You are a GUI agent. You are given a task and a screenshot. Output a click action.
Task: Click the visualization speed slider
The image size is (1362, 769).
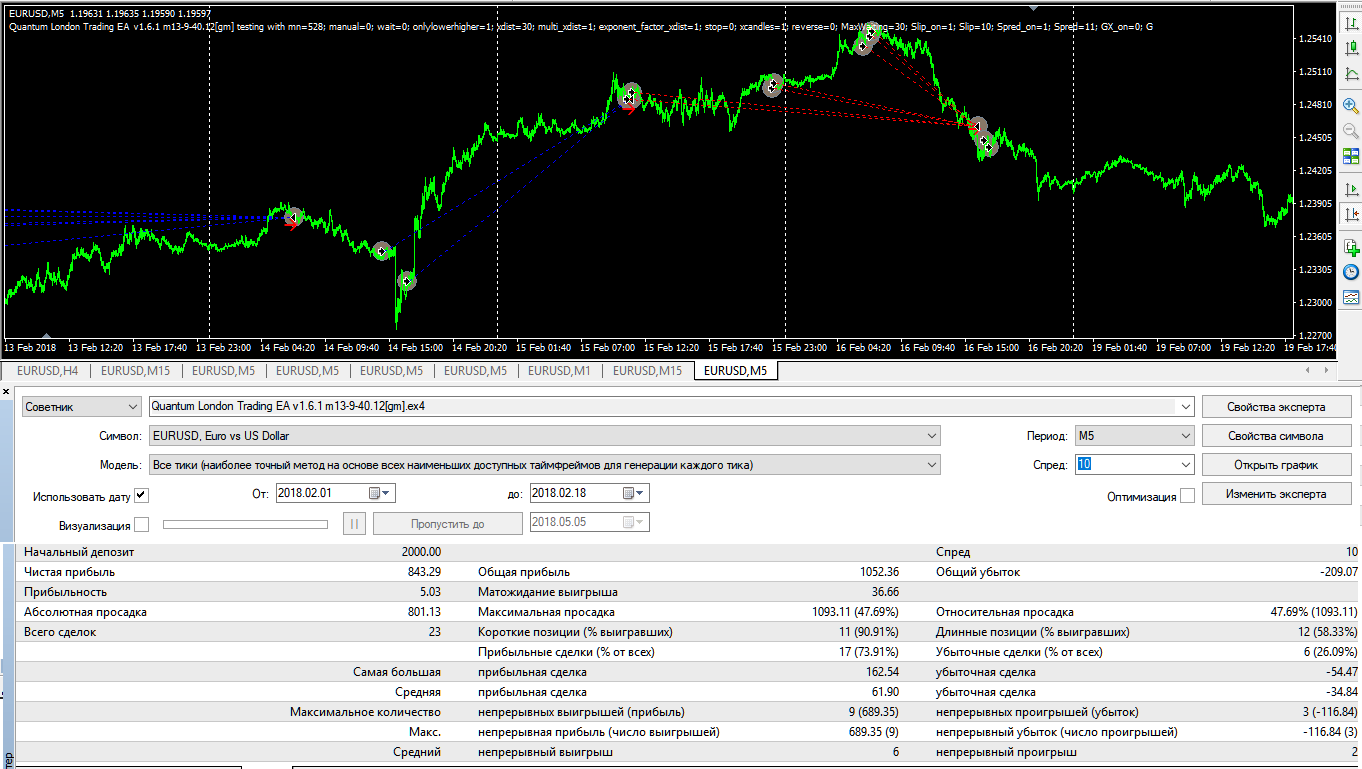pos(245,524)
